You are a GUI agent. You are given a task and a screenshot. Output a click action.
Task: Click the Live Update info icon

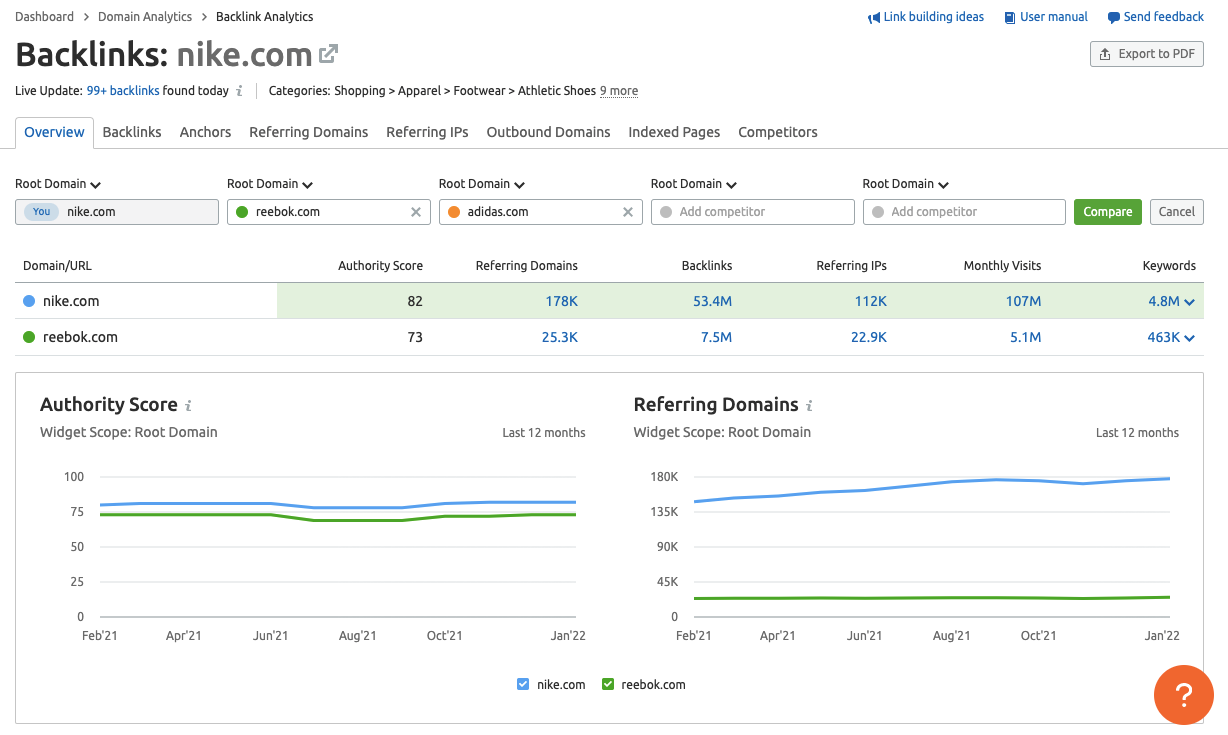pyautogui.click(x=239, y=91)
